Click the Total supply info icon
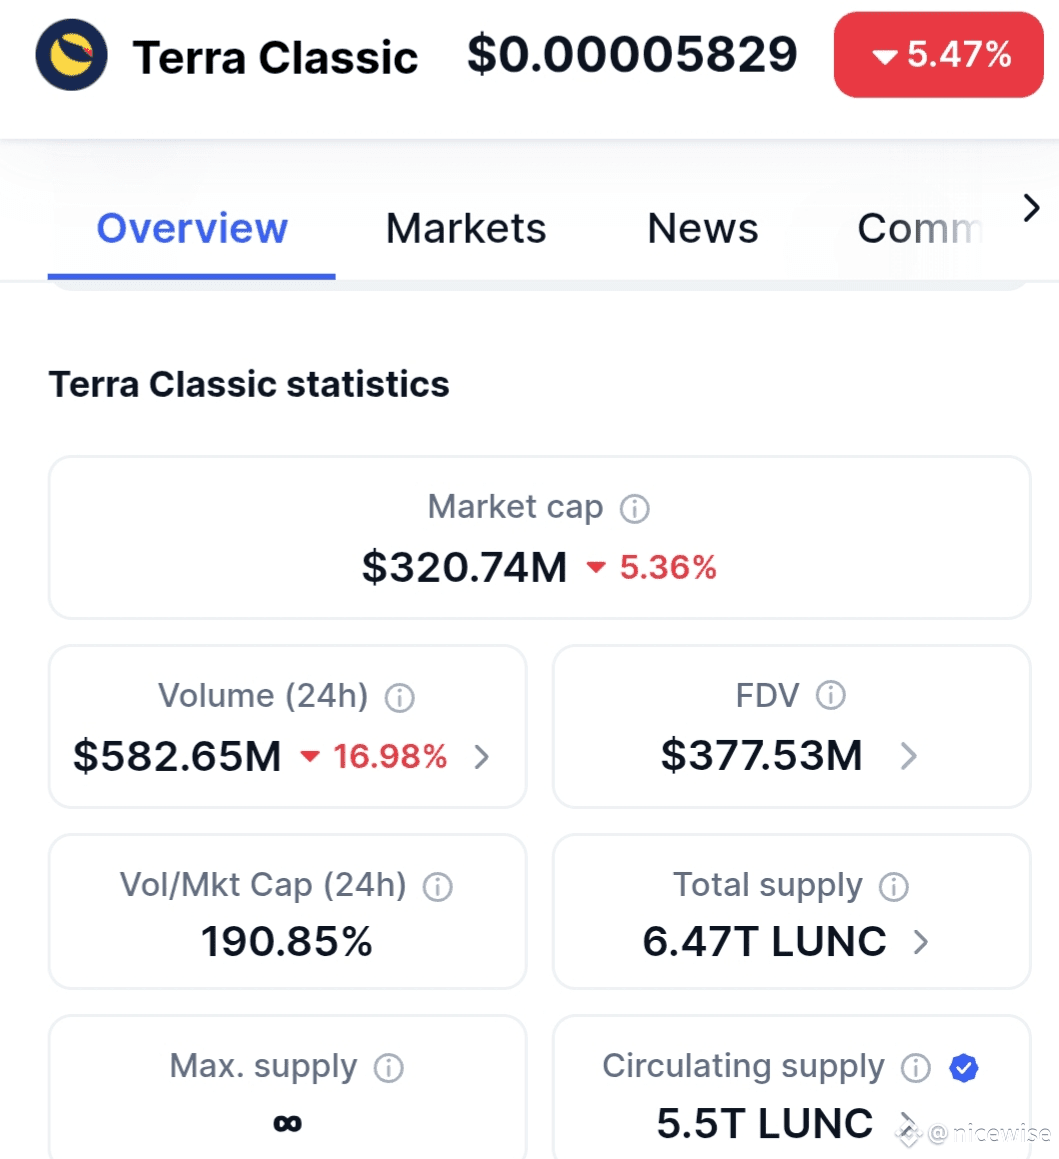This screenshot has width=1059, height=1159. click(x=893, y=886)
